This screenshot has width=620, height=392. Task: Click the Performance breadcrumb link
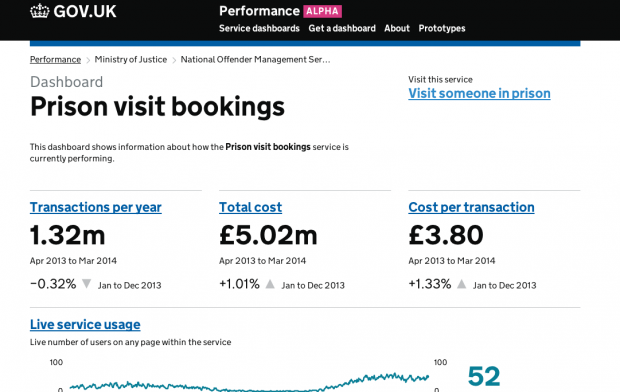[55, 60]
